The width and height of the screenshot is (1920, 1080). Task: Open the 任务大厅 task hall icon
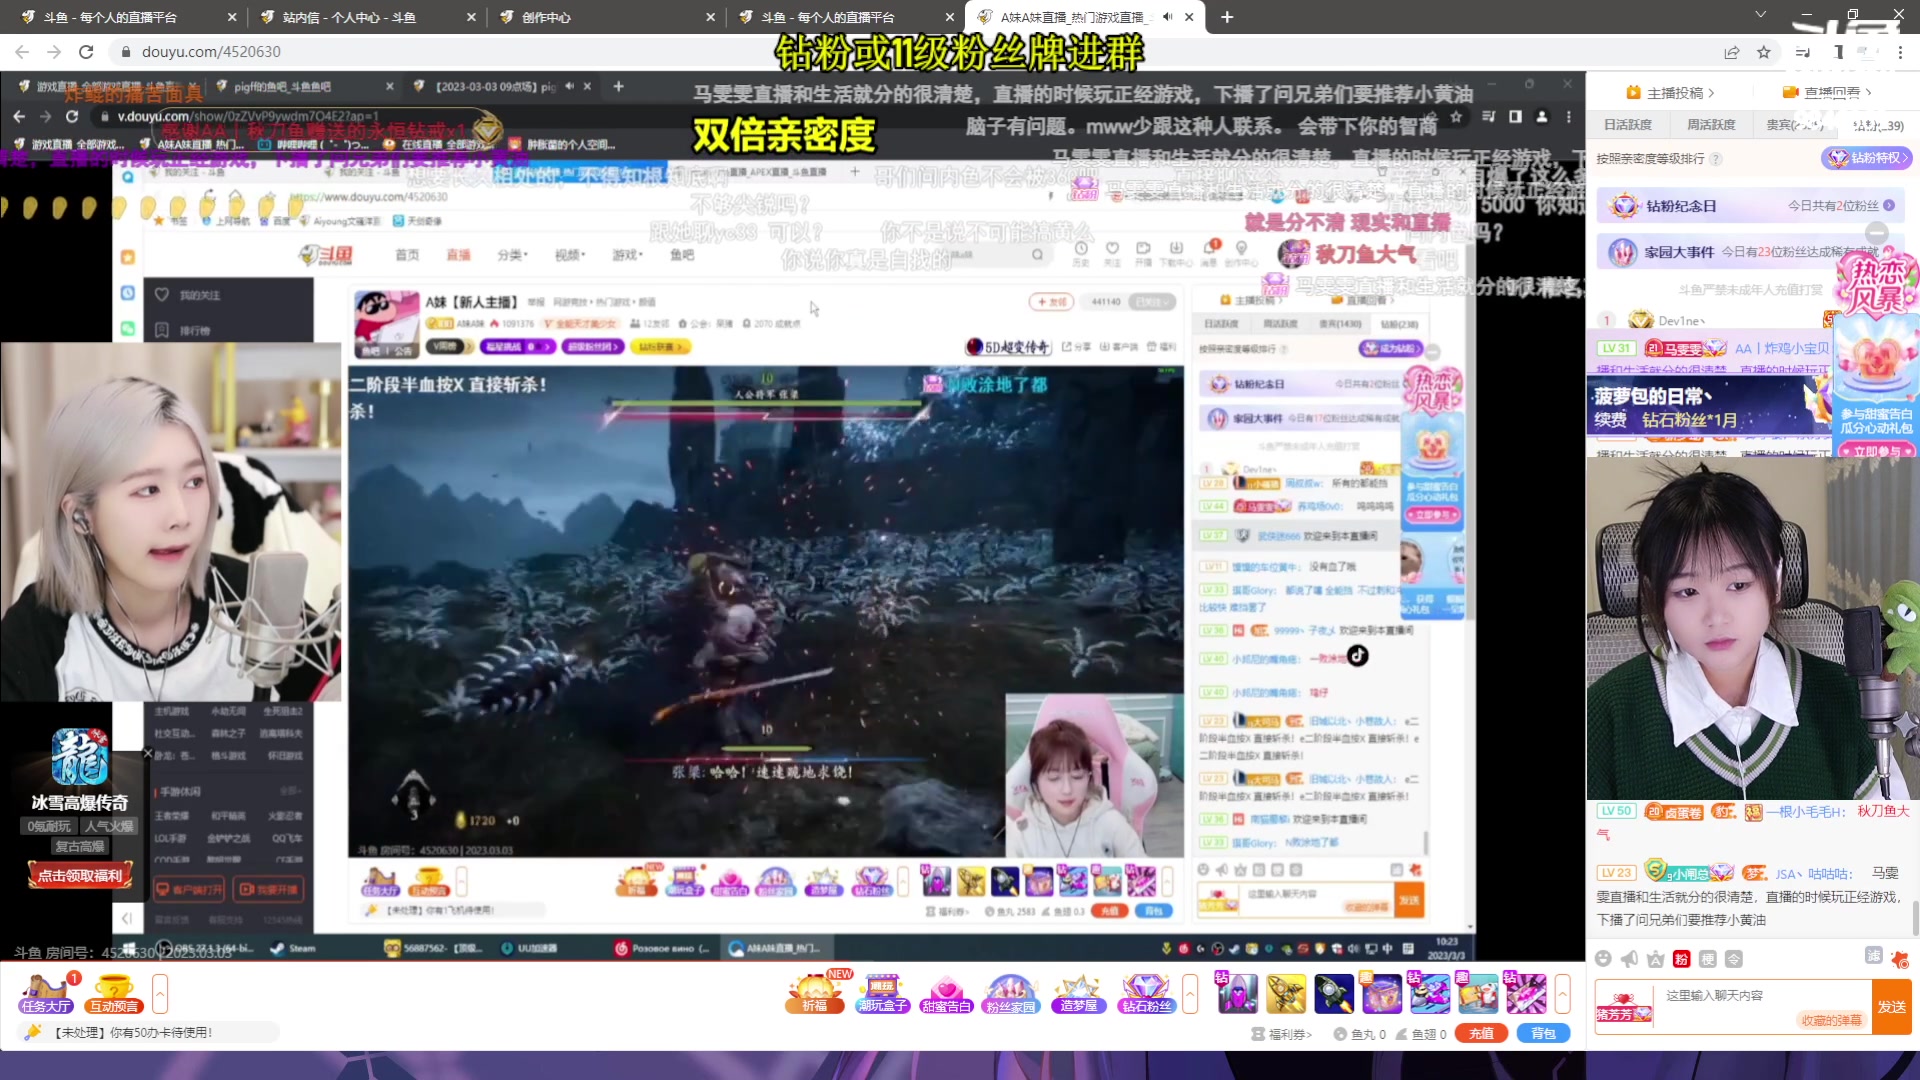(46, 994)
